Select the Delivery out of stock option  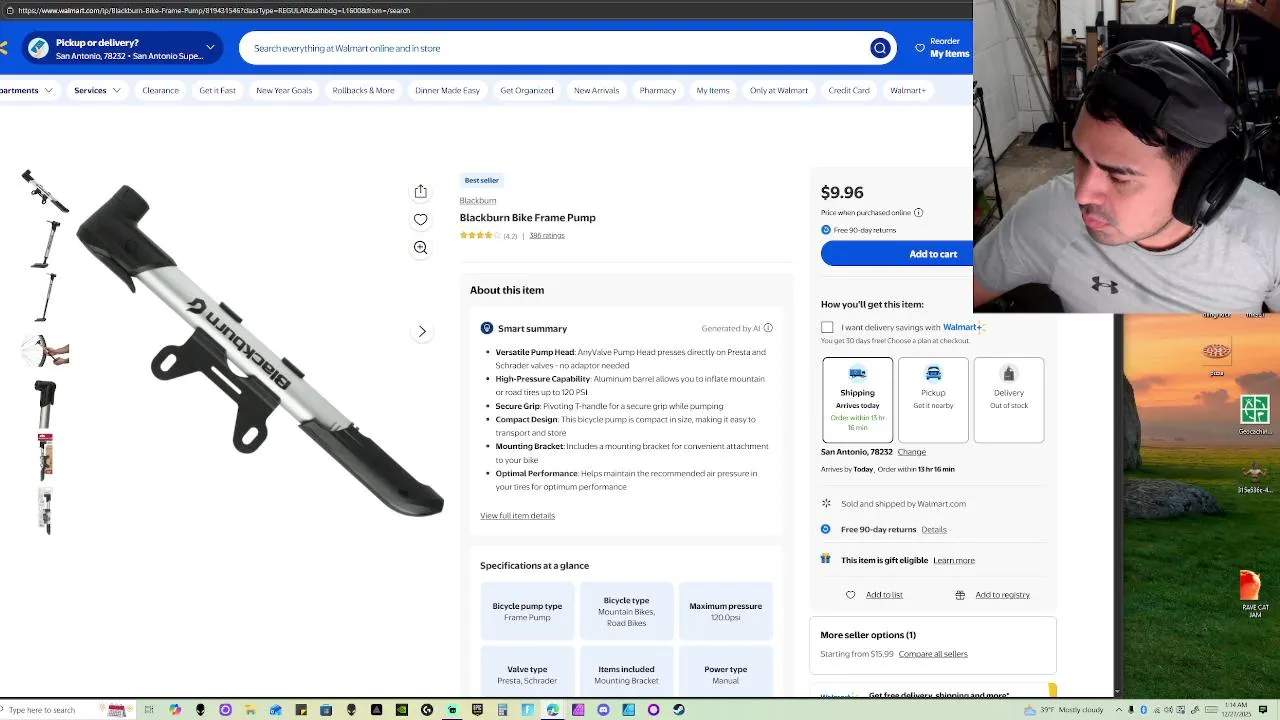pos(1009,400)
